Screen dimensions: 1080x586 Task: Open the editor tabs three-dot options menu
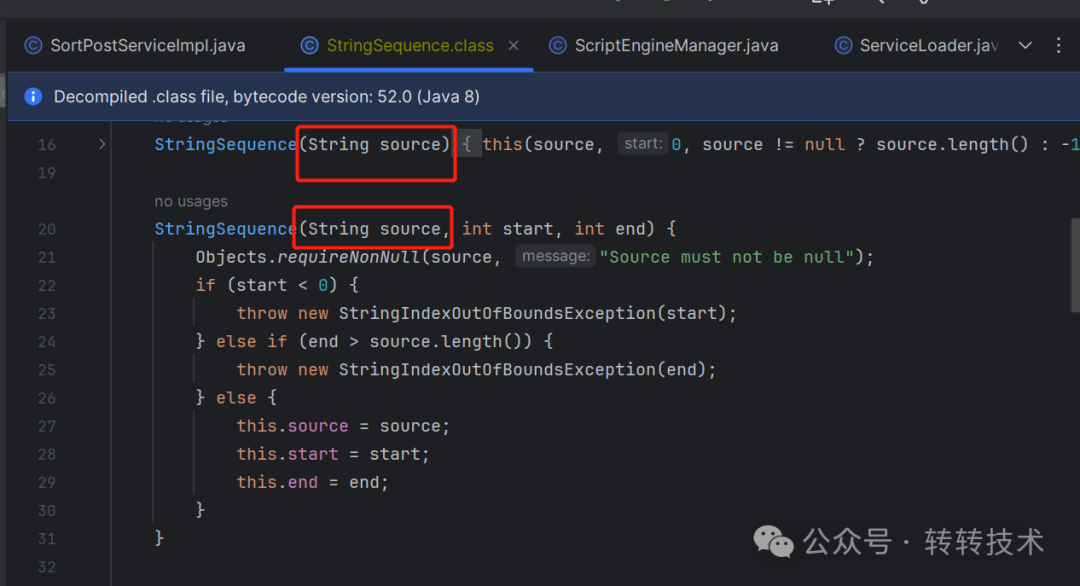[x=1059, y=45]
